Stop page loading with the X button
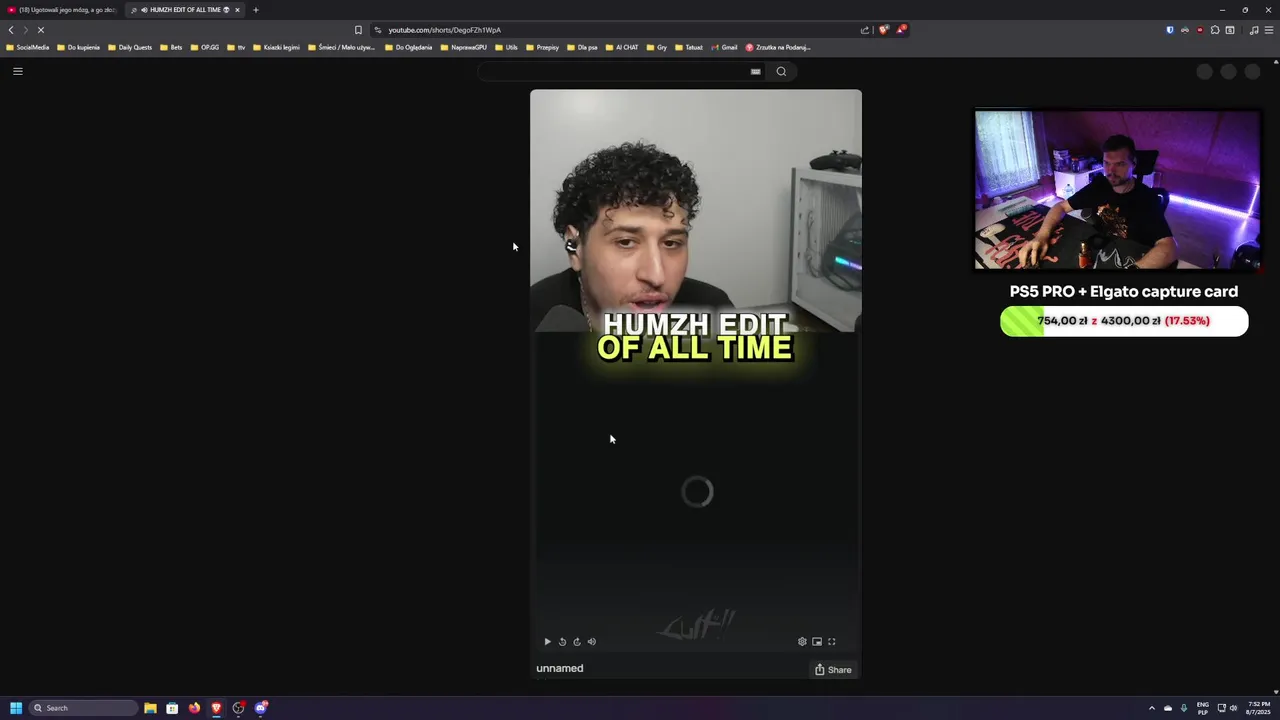The height and width of the screenshot is (720, 1280). tap(41, 30)
